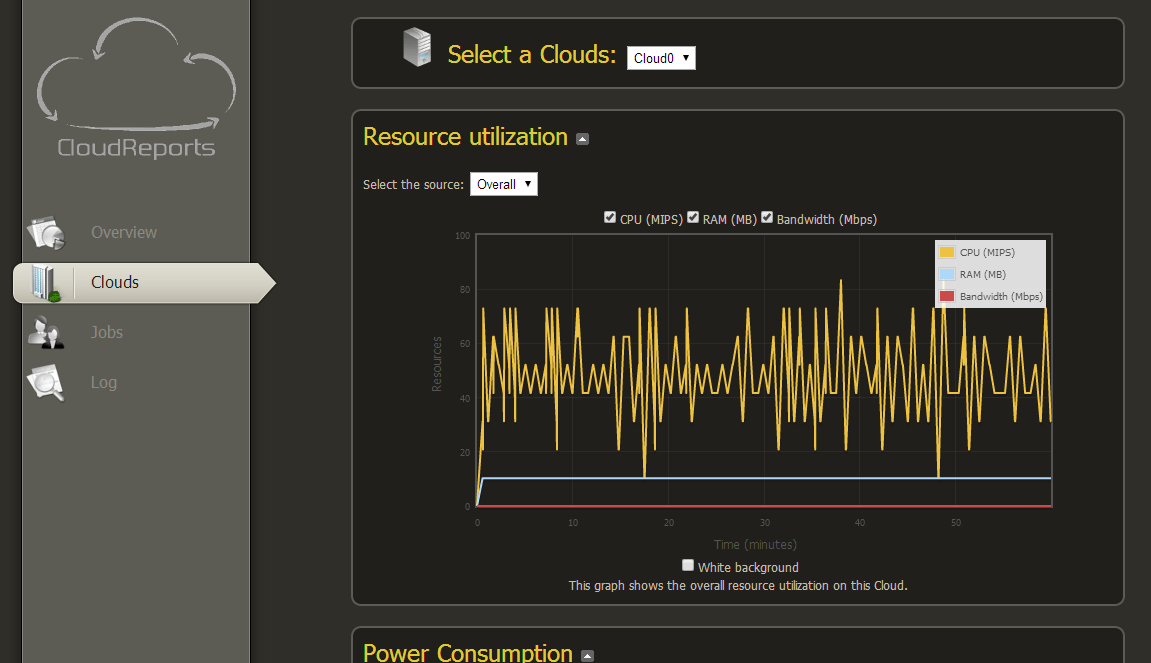Collapse the Power Consumption section arrow
Screen dimensions: 1151x663
pyautogui.click(x=587, y=656)
